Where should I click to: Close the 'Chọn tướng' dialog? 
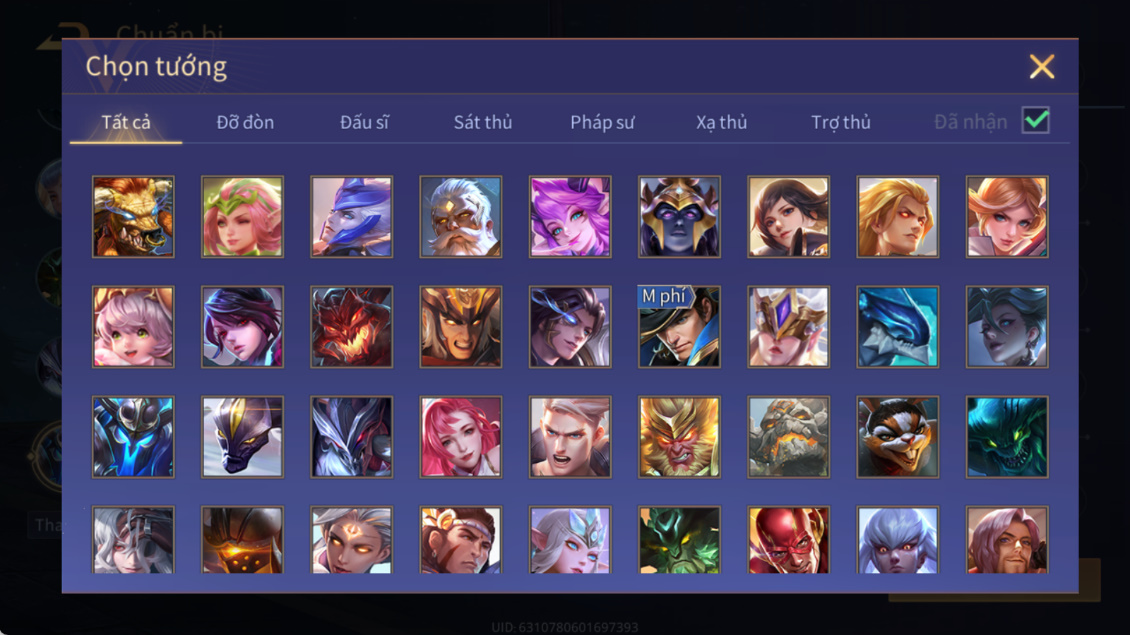[x=1041, y=66]
